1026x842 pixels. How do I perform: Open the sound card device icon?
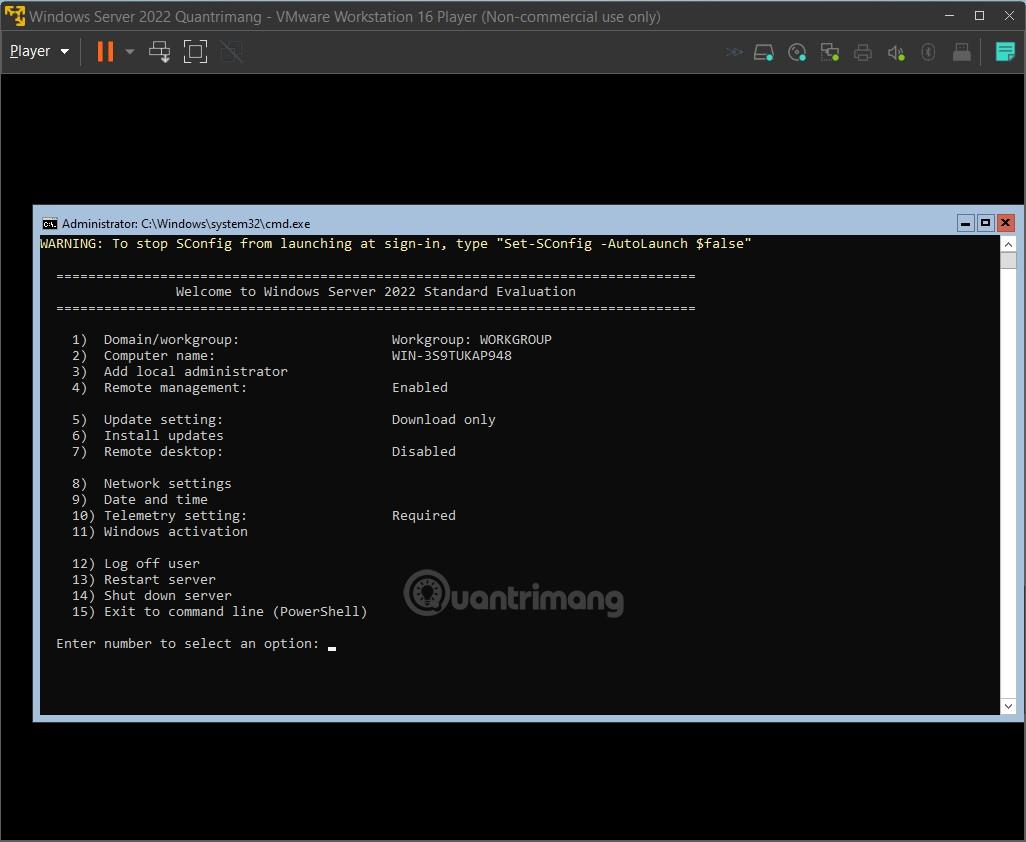coord(896,52)
